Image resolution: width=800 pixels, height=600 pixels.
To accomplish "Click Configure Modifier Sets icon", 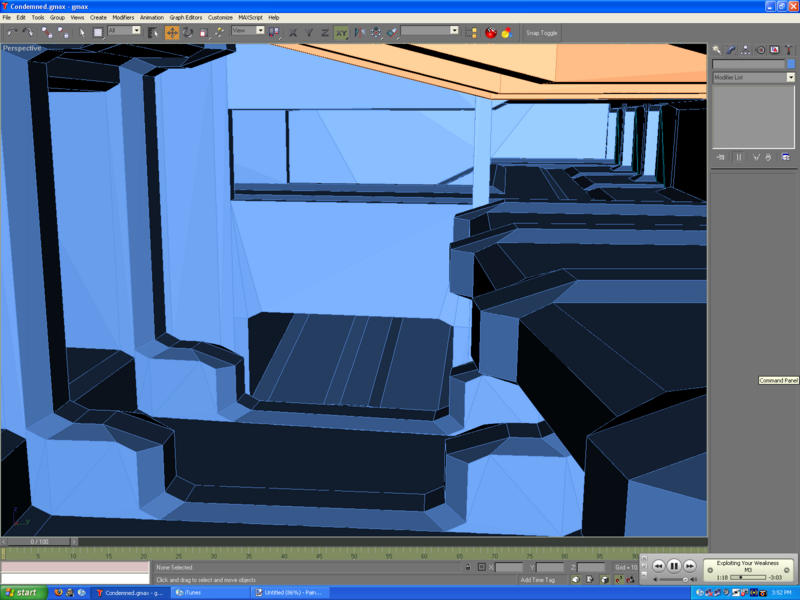I will 786,157.
